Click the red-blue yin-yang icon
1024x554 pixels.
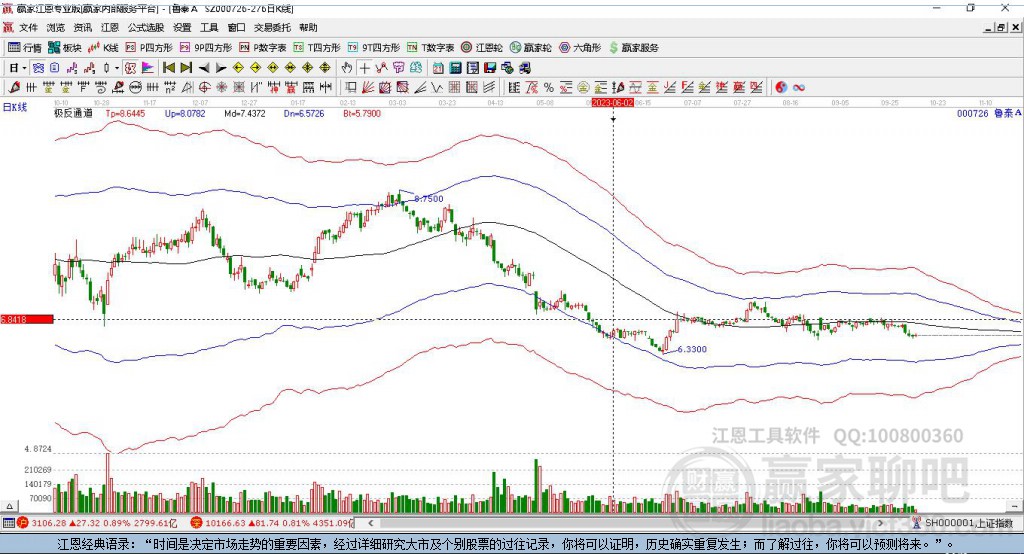781,88
